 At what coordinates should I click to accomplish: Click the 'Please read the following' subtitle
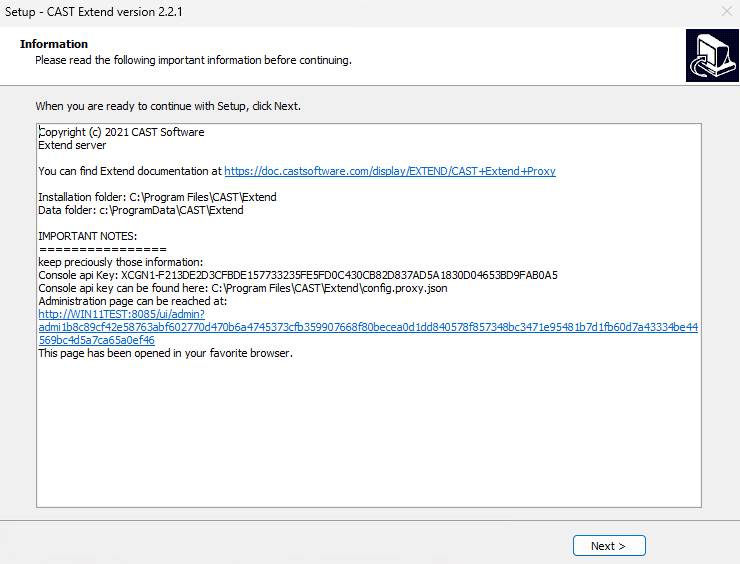(x=193, y=60)
